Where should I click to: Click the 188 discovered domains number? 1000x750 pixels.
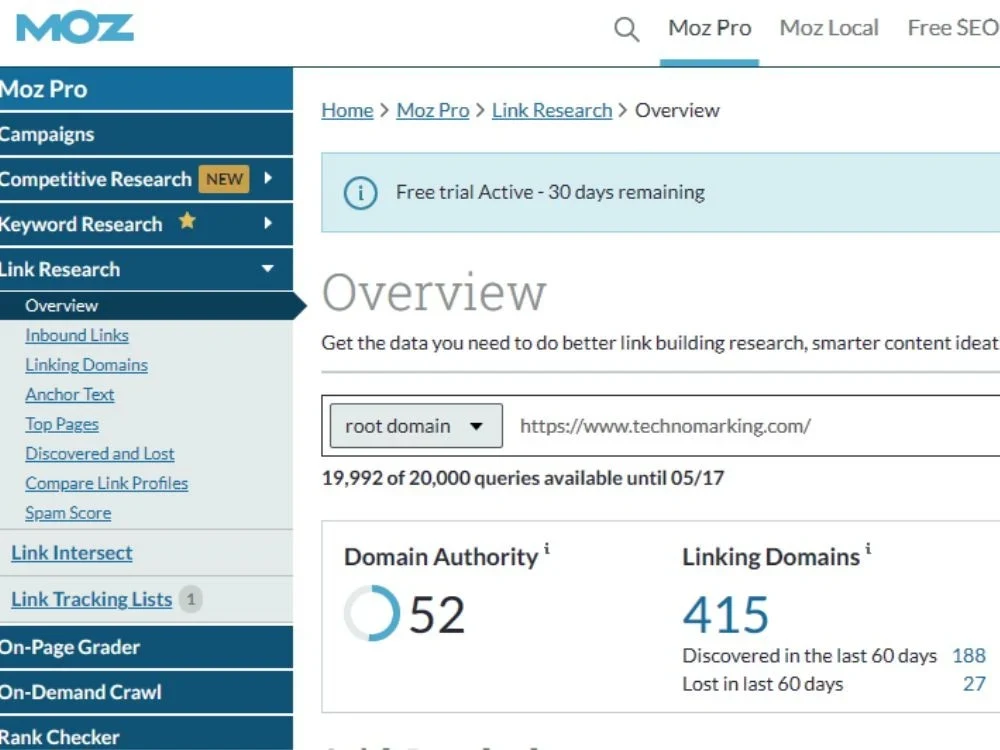click(969, 656)
